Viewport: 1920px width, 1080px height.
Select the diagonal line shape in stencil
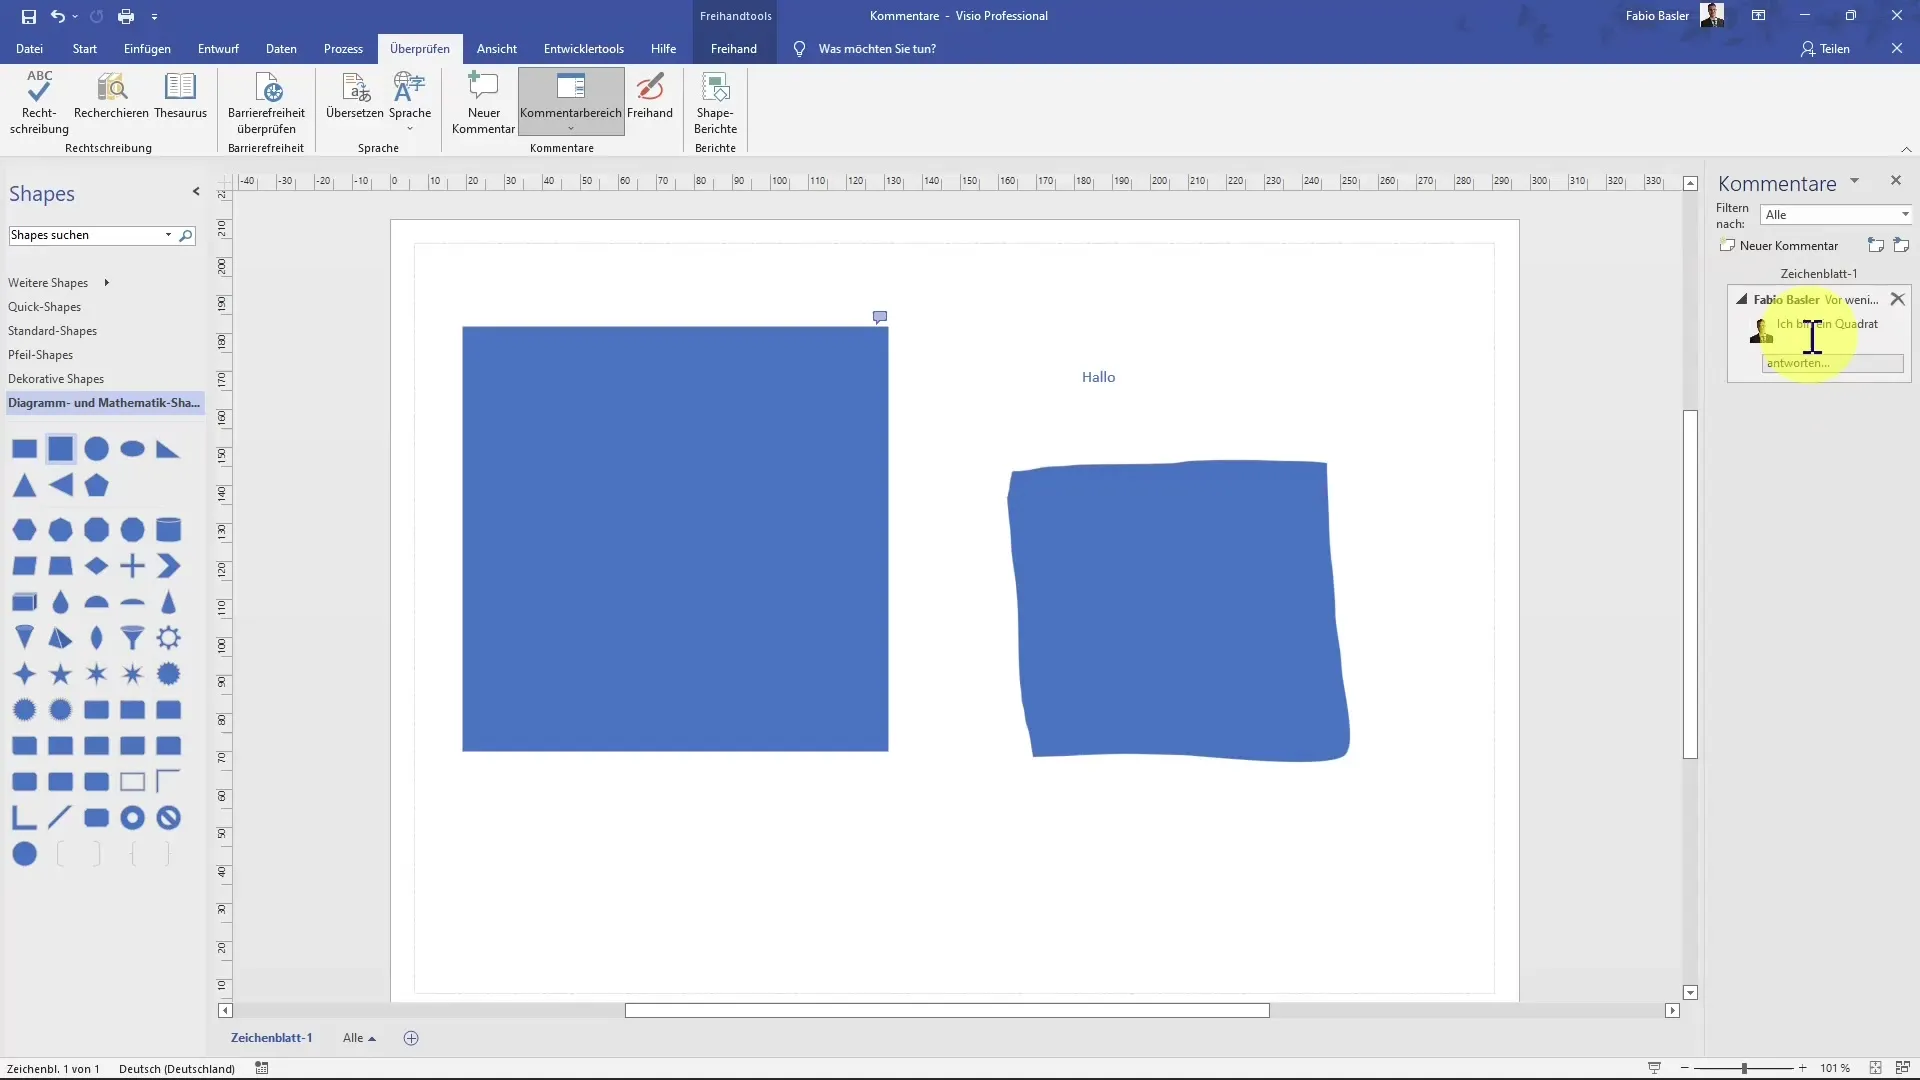(x=61, y=818)
